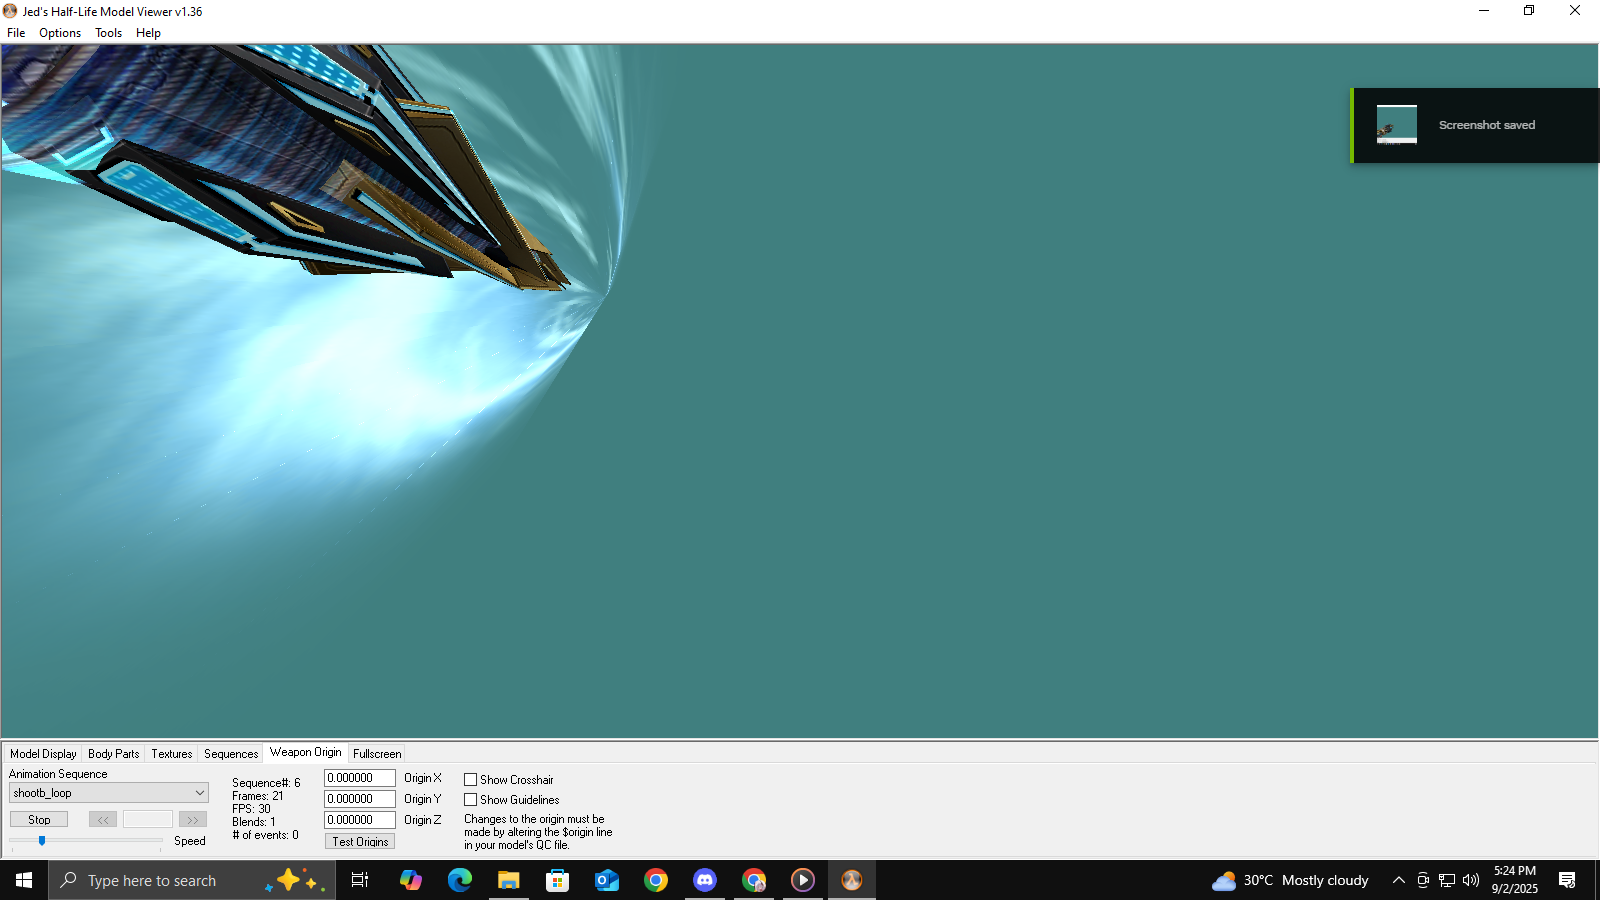Switch to the Textures tab
Image resolution: width=1600 pixels, height=900 pixels.
pos(172,754)
